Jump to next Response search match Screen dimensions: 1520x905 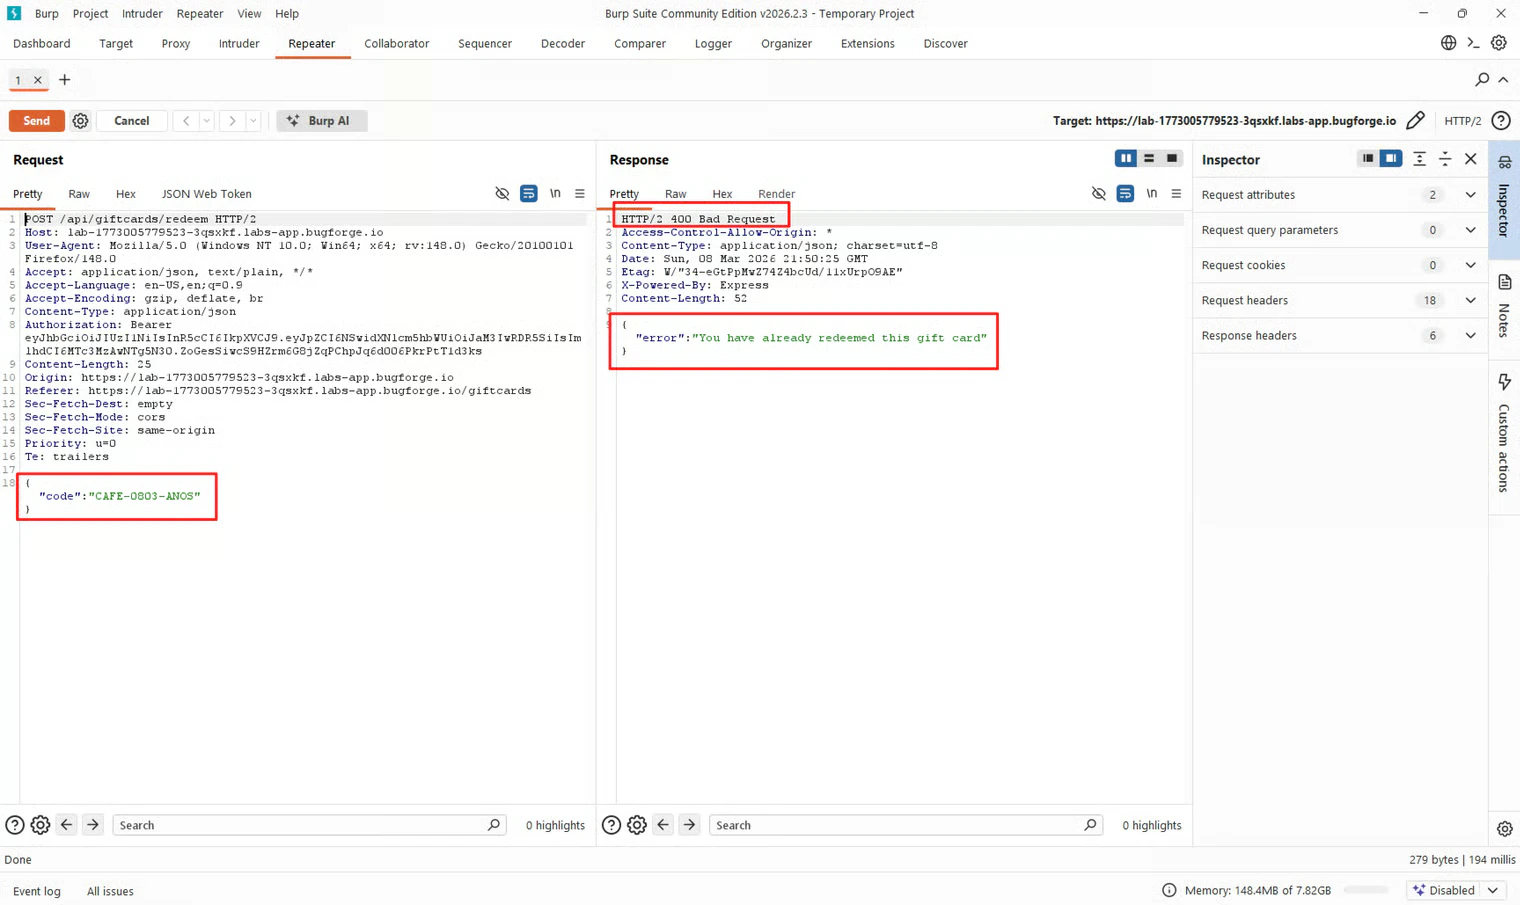(x=689, y=825)
